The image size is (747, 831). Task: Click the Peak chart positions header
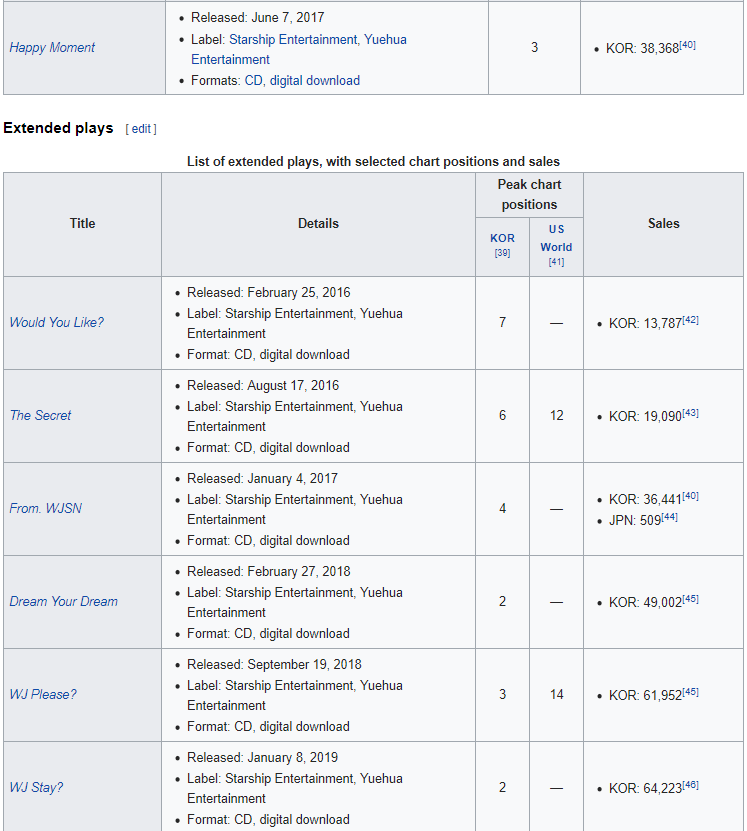click(529, 195)
